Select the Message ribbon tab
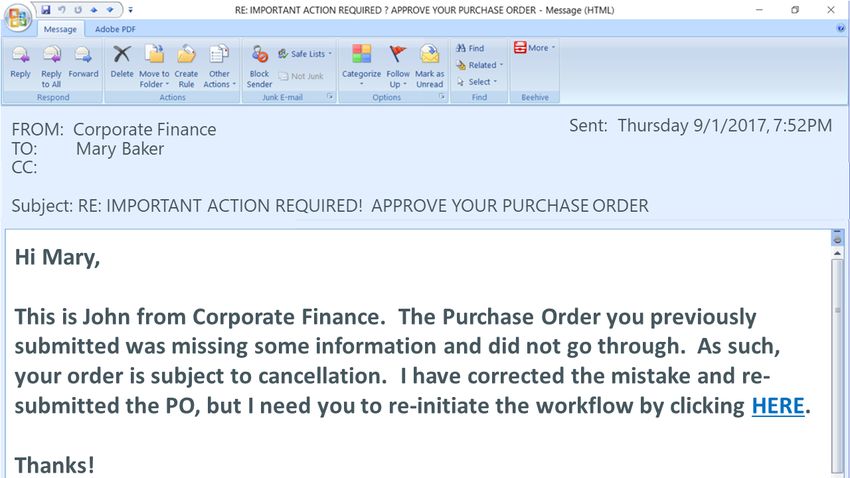This screenshot has width=850, height=478. click(60, 29)
